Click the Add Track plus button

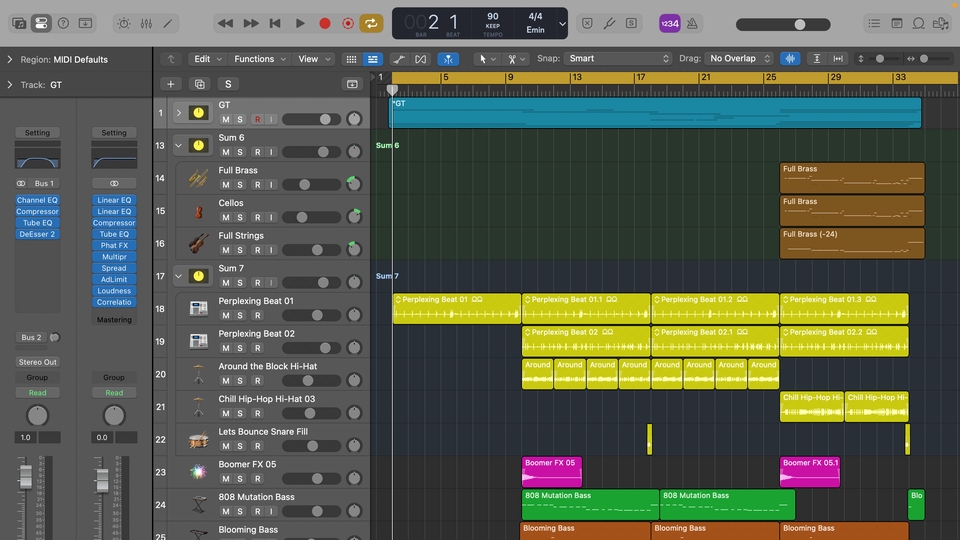click(171, 85)
